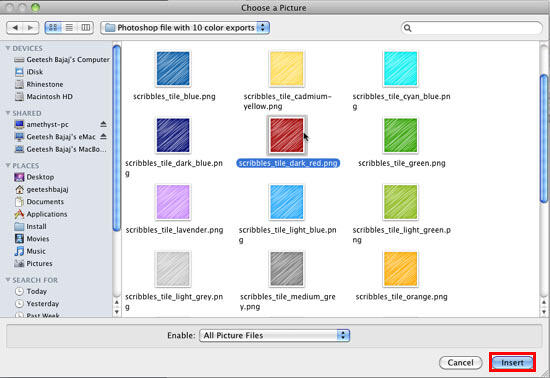Click sidebar scroll up arrow

pos(116,302)
